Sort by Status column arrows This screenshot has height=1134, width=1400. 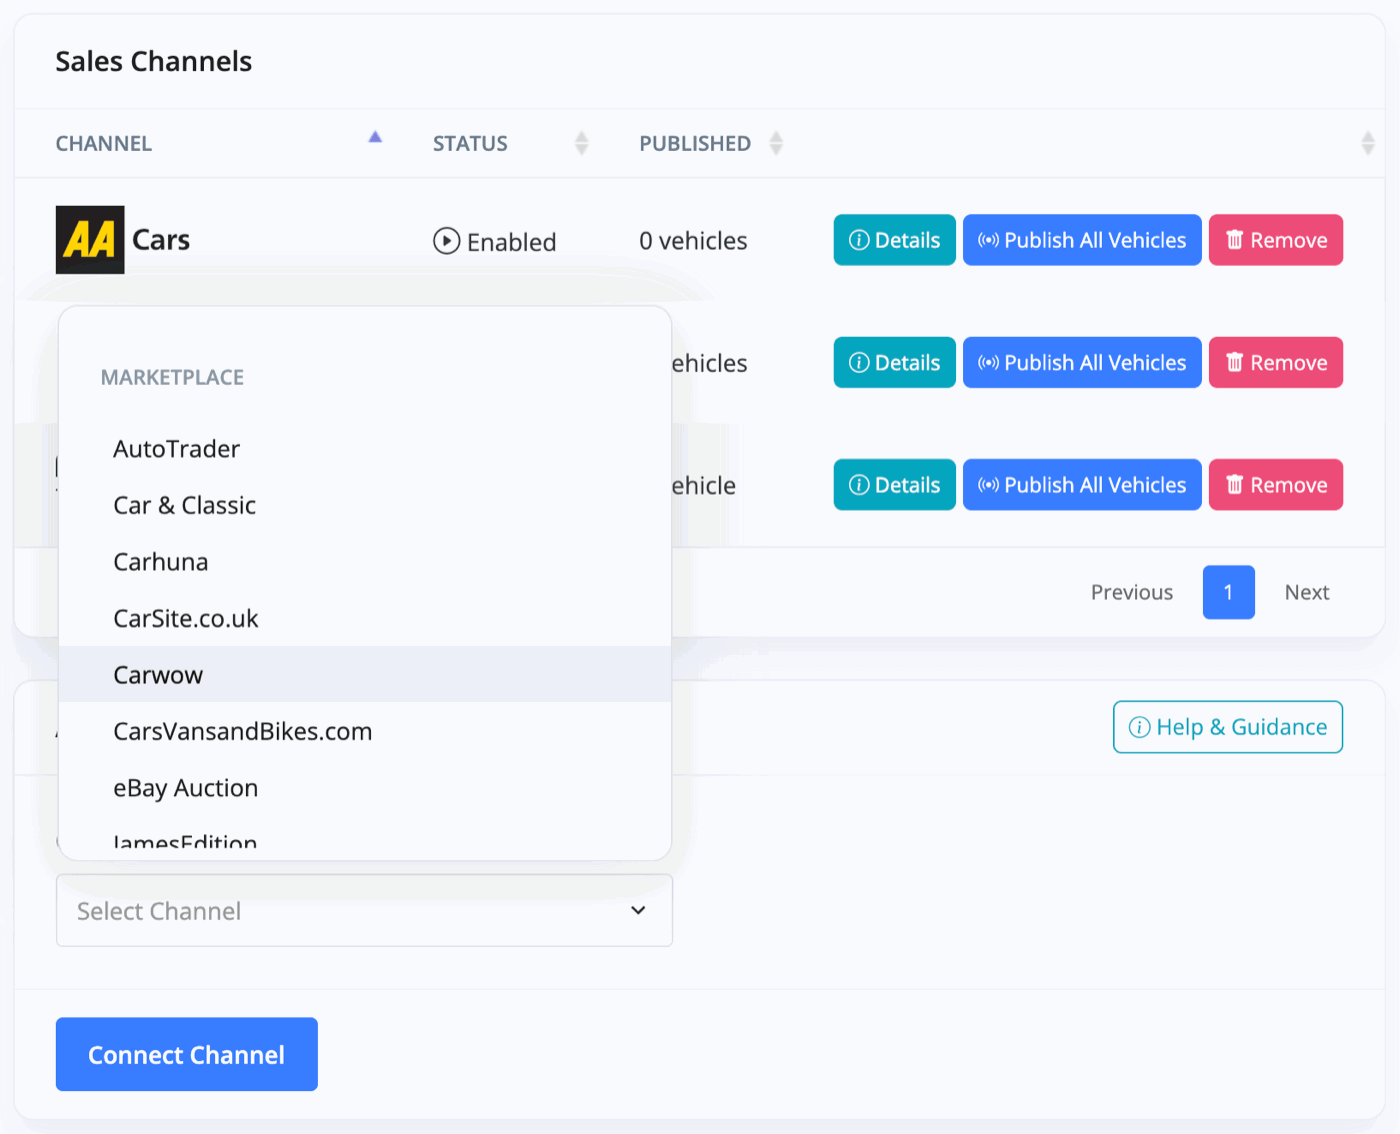(x=581, y=143)
